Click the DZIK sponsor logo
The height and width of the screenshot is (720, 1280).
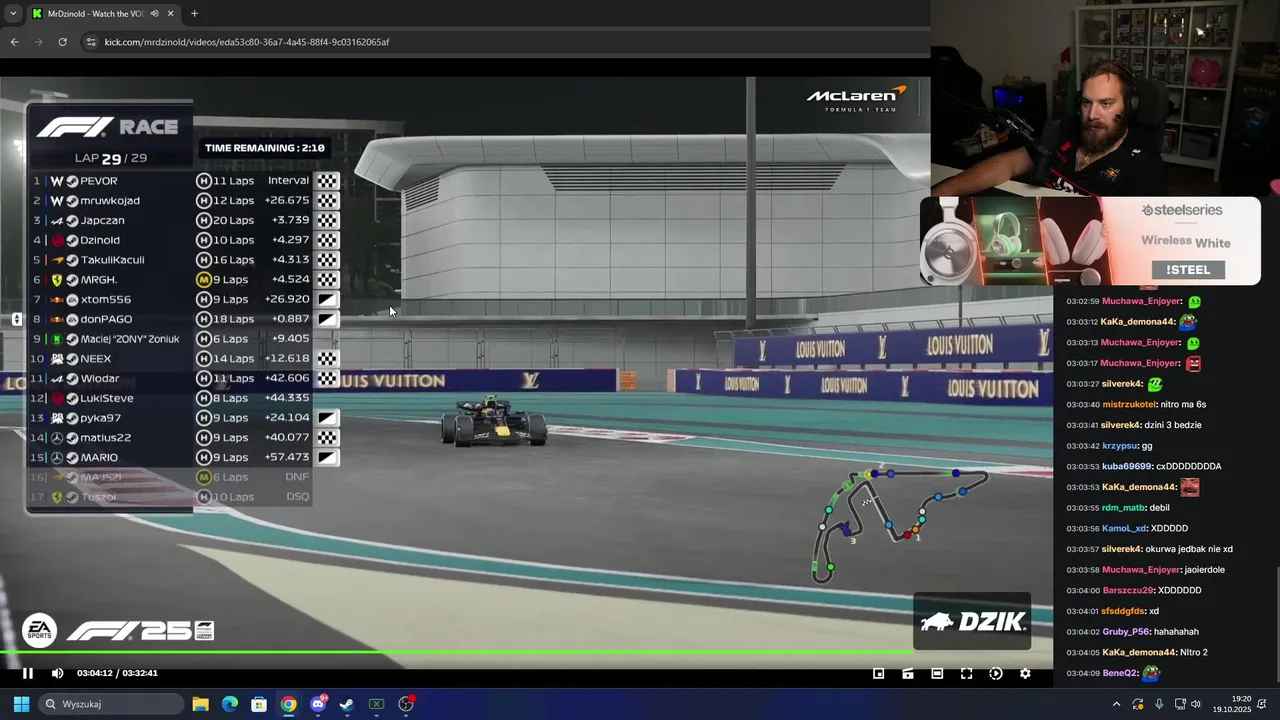point(972,622)
